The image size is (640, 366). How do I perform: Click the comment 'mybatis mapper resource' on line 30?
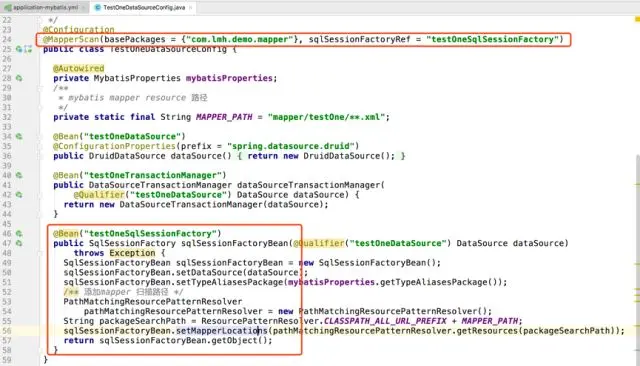point(127,98)
